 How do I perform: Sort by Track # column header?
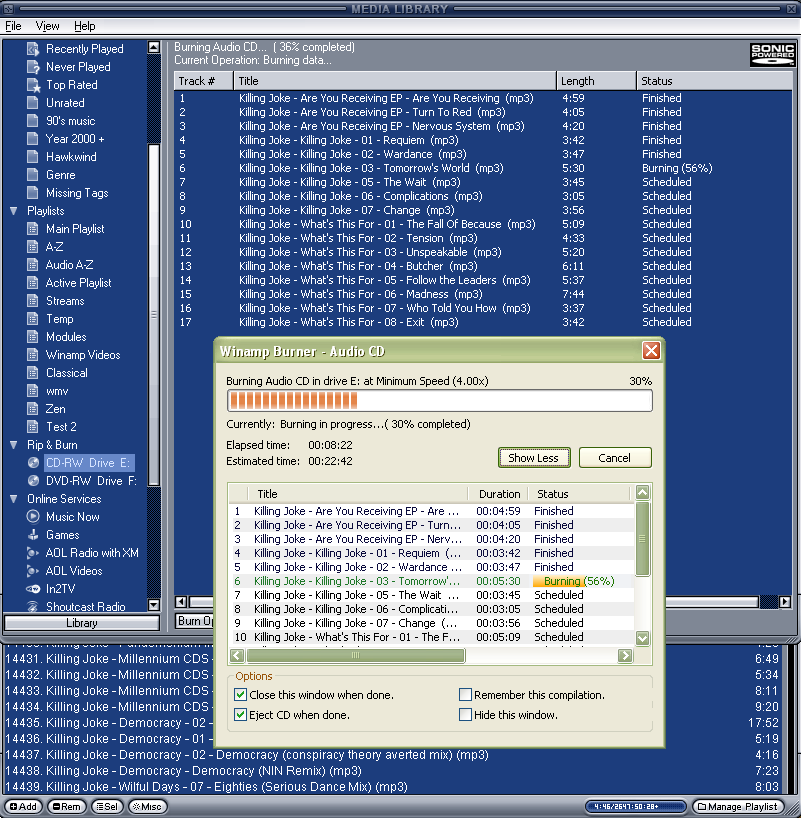pos(204,81)
